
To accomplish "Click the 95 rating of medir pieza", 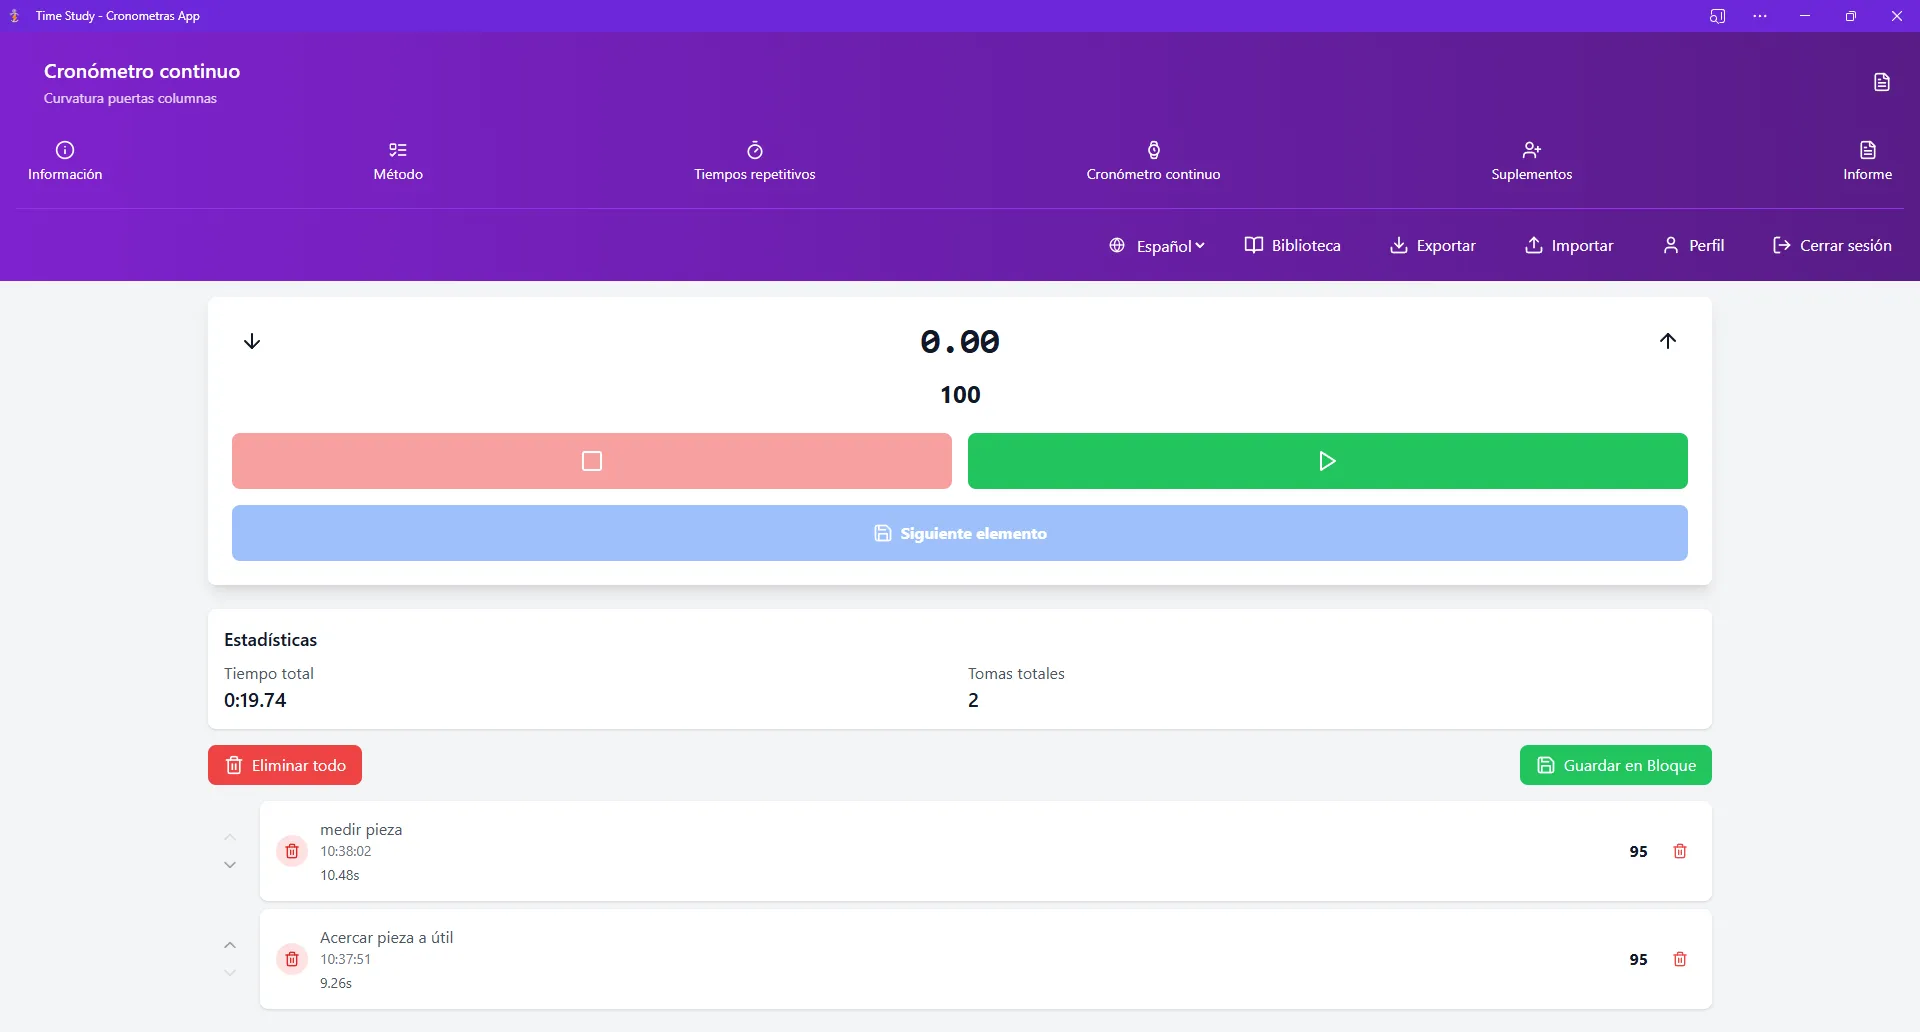I will coord(1638,852).
